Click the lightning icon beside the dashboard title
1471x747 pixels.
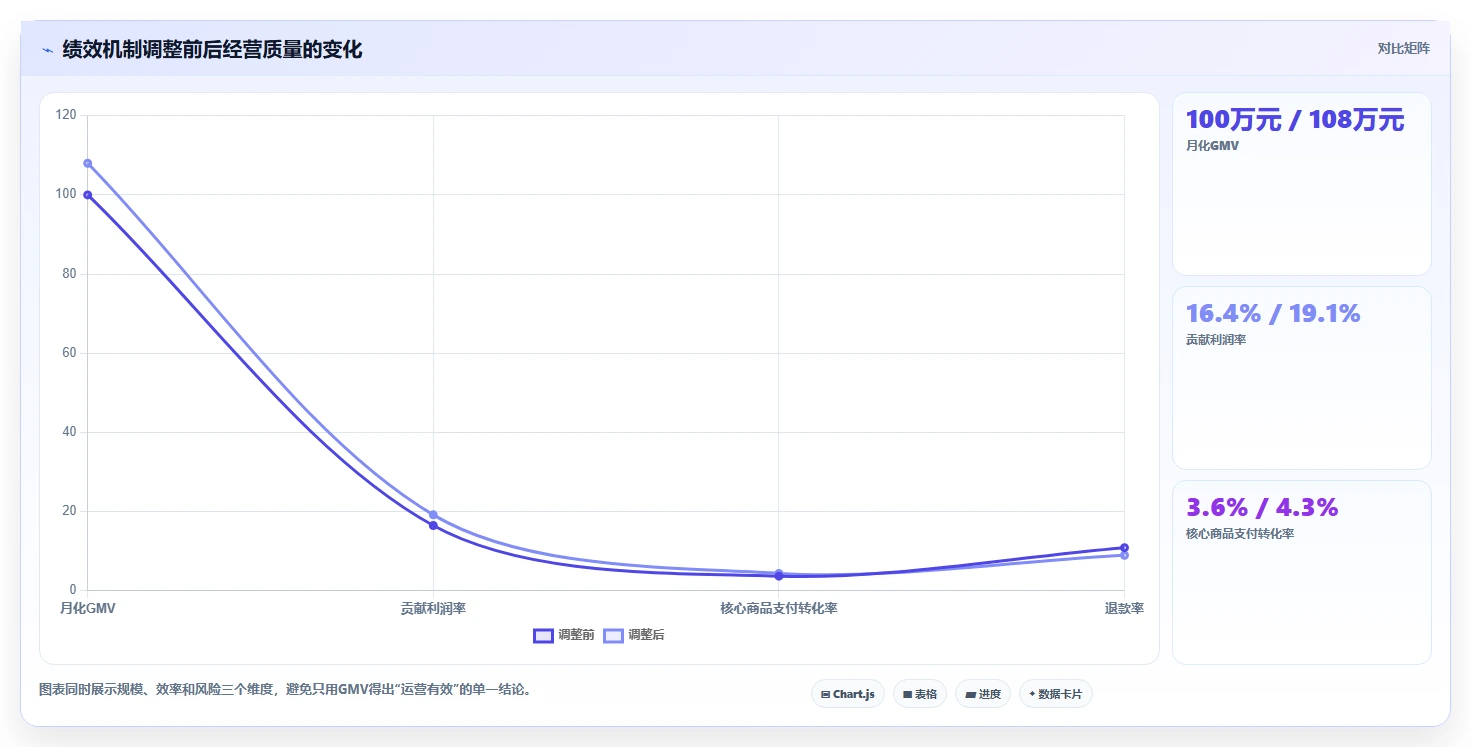click(x=47, y=50)
